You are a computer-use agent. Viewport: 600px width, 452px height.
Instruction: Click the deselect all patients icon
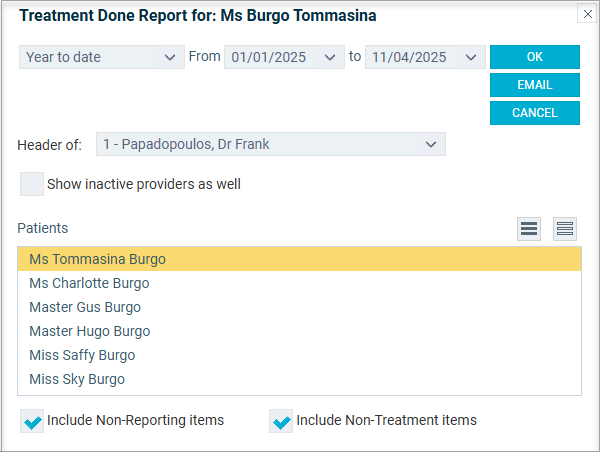pyautogui.click(x=565, y=229)
